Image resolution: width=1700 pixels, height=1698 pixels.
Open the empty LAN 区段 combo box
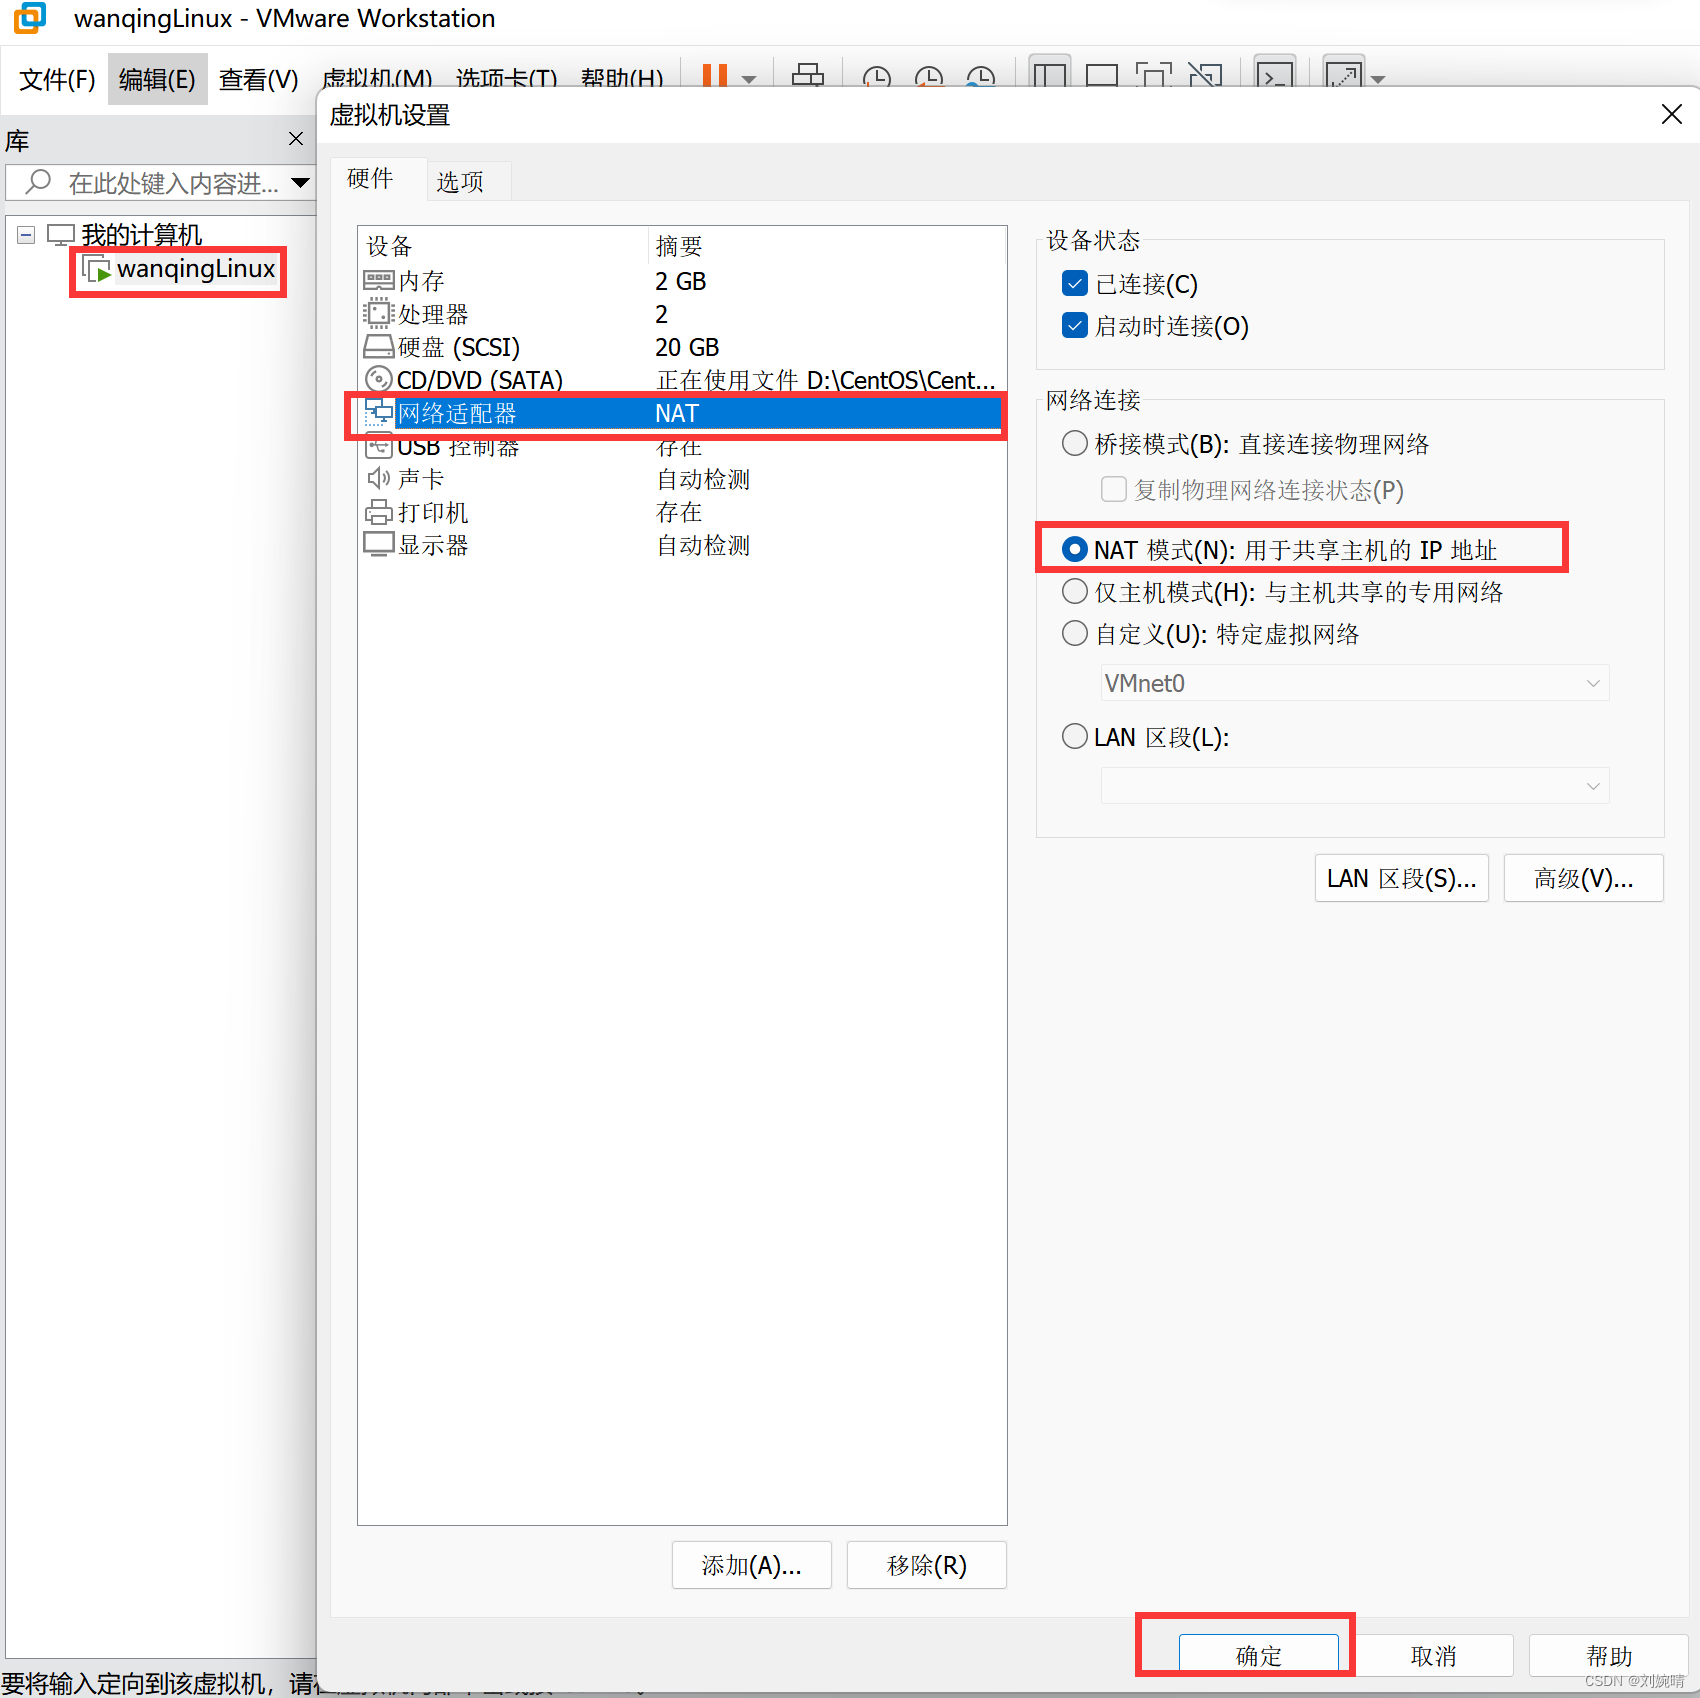pos(1355,786)
